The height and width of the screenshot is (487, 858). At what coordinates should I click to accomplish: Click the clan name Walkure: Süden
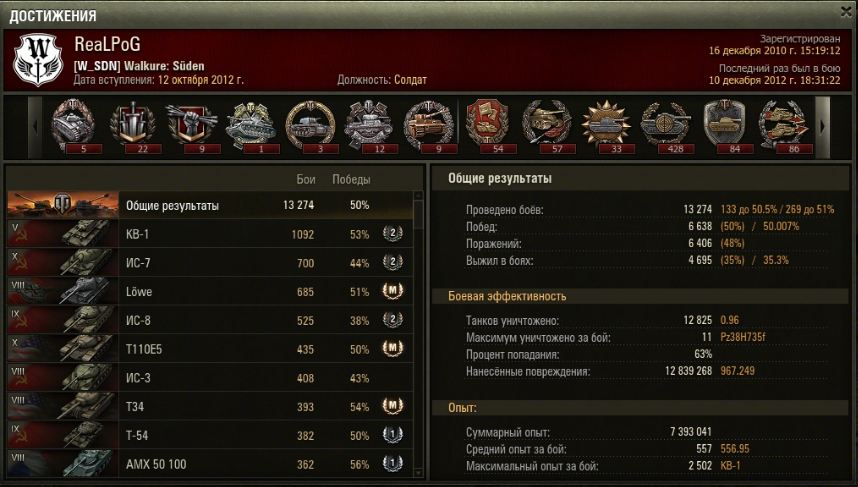(x=164, y=66)
